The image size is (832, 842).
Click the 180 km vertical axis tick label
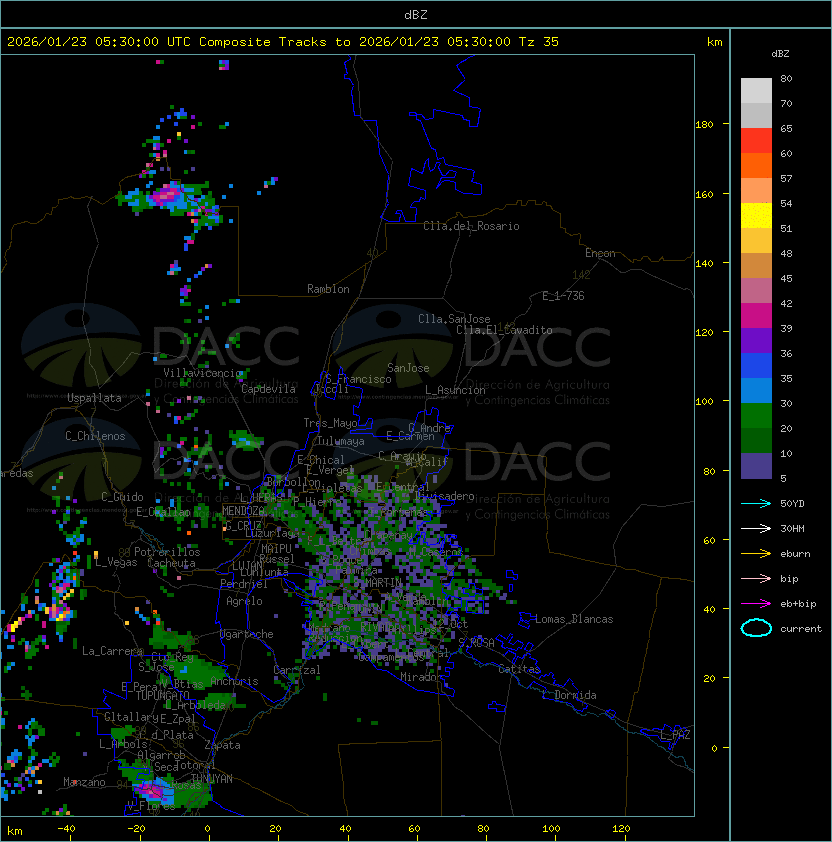tap(704, 125)
